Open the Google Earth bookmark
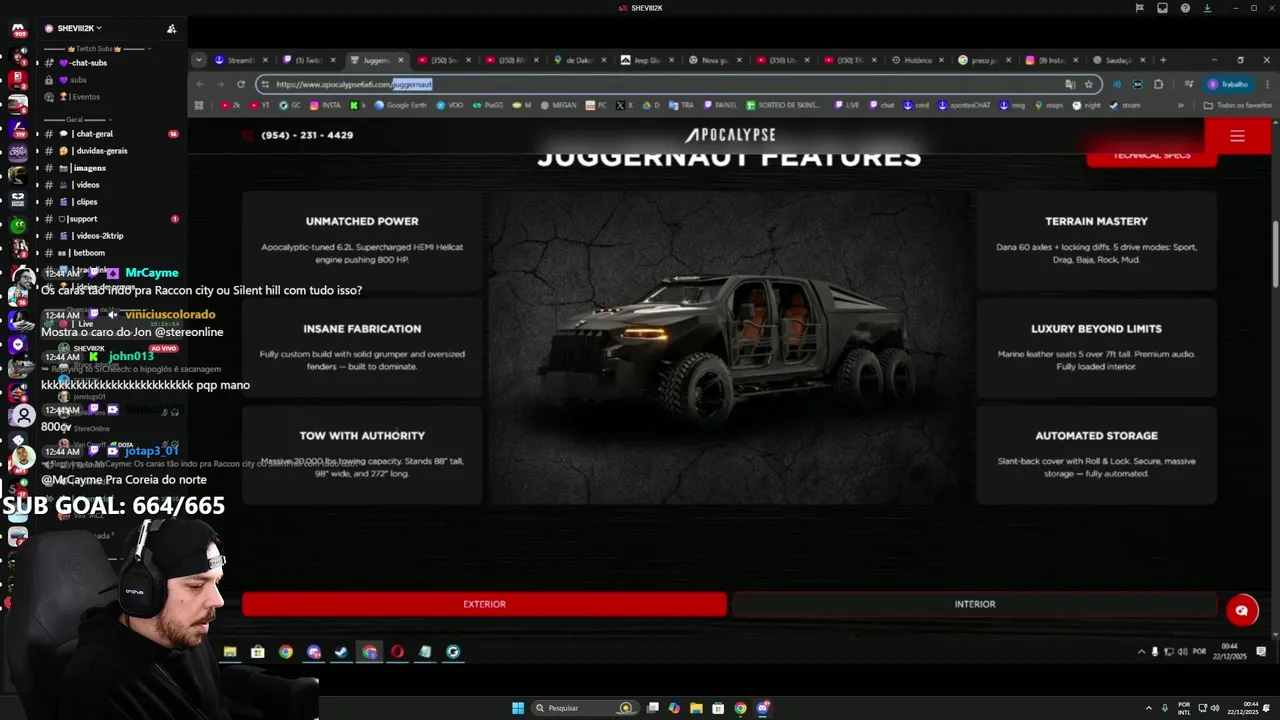Viewport: 1280px width, 720px height. coord(400,105)
